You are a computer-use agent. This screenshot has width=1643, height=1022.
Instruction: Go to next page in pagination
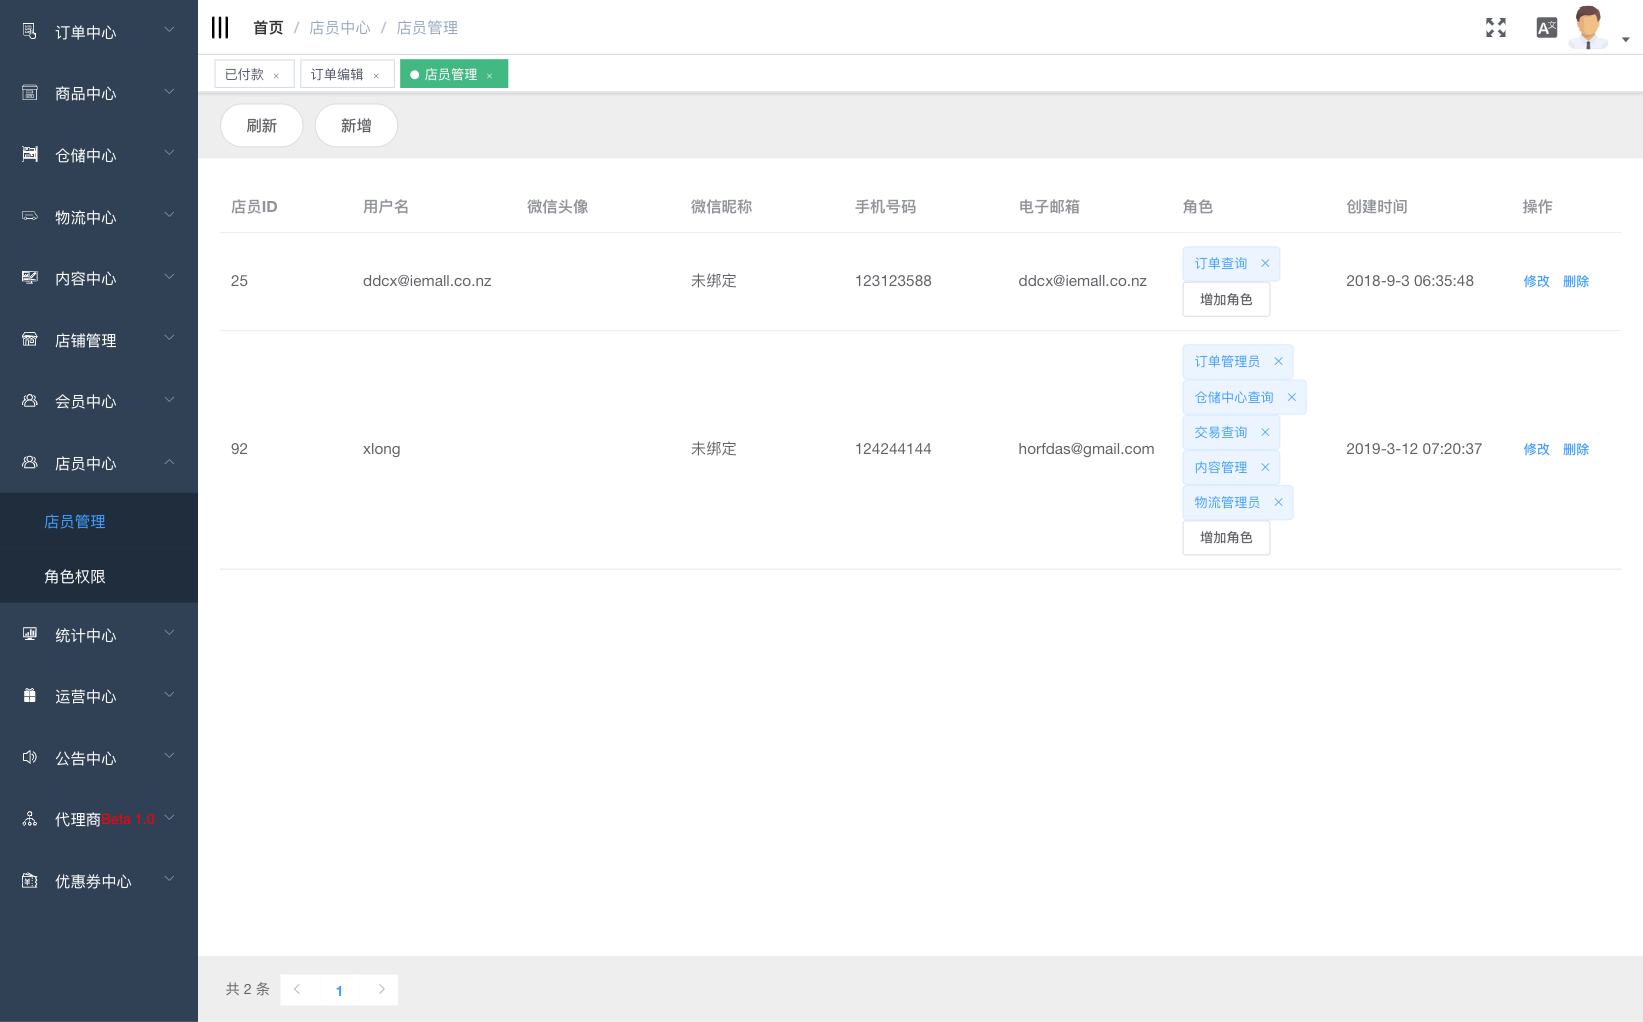tap(381, 989)
